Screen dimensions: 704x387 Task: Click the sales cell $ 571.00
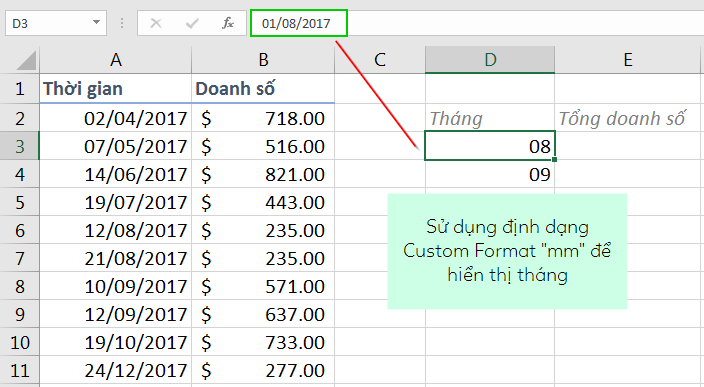(x=263, y=286)
